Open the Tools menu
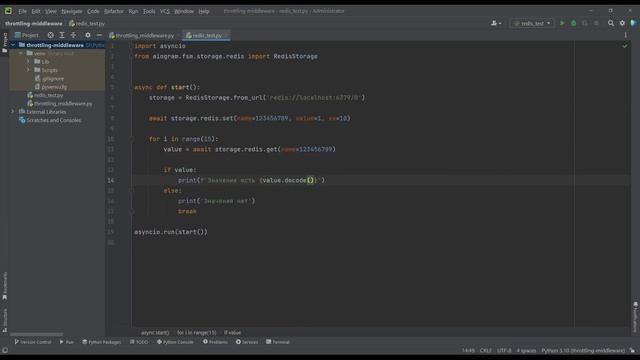The width and height of the screenshot is (640, 360). pyautogui.click(x=149, y=11)
